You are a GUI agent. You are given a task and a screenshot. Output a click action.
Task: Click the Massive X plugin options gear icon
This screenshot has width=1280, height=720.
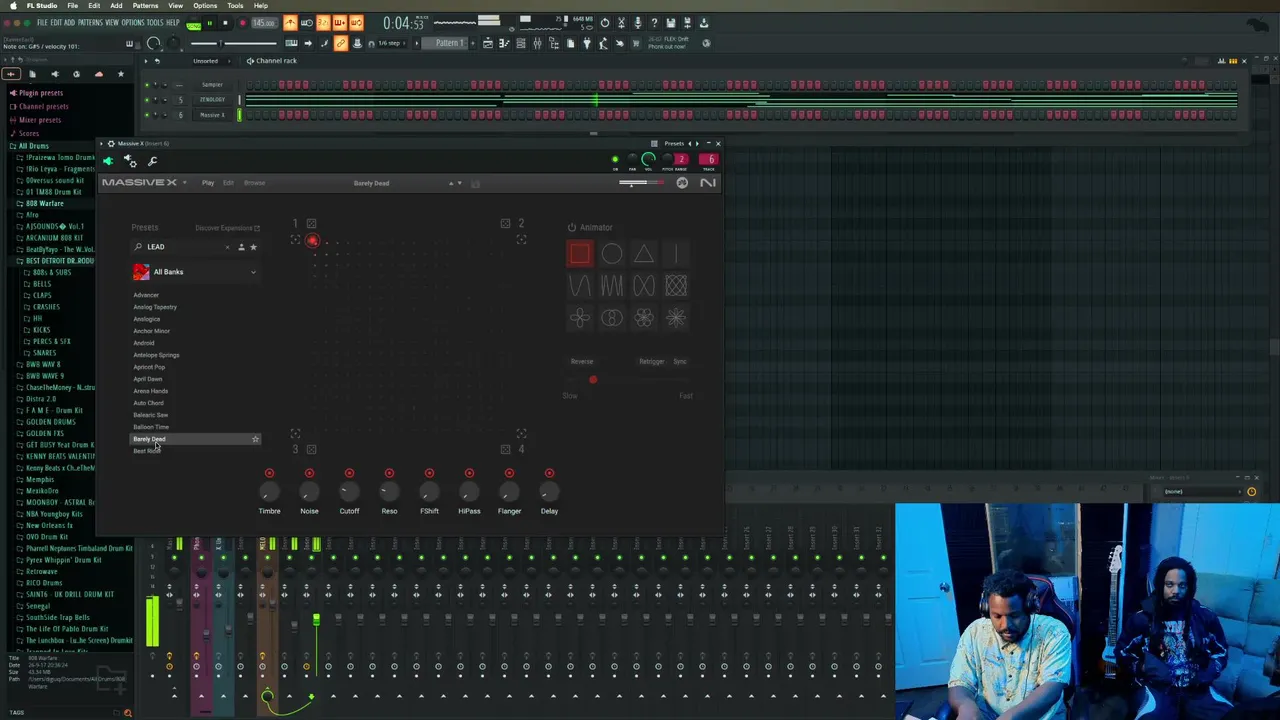click(130, 161)
